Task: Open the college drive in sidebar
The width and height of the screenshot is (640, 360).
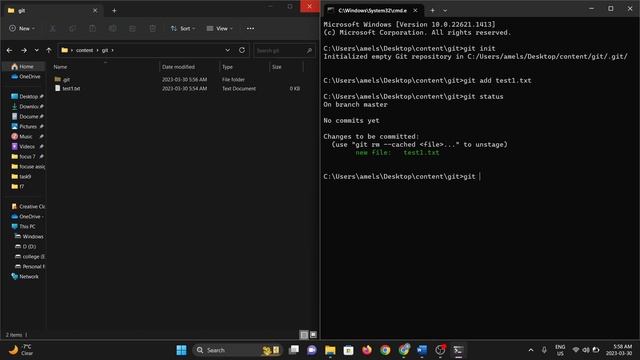Action: click(x=29, y=257)
